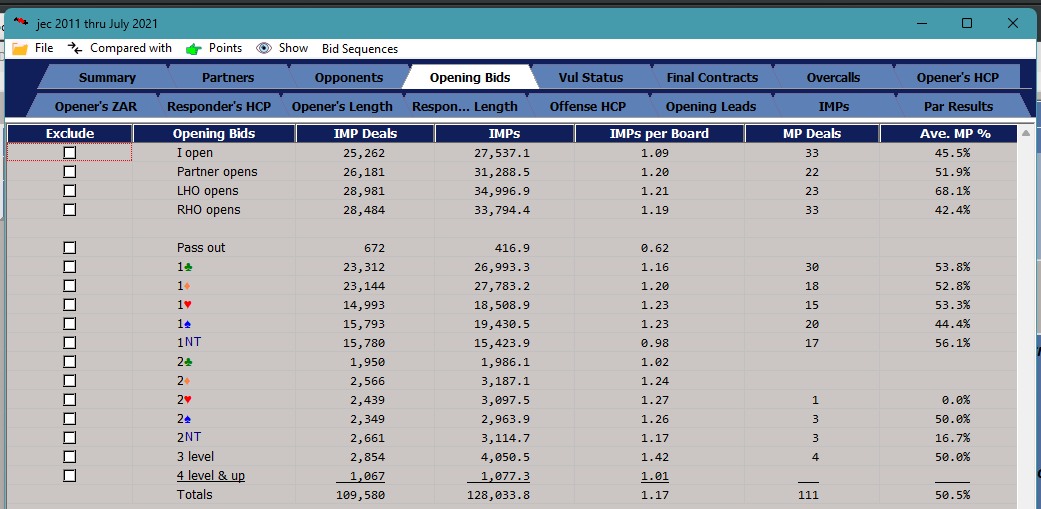Maximize the window
The width and height of the screenshot is (1041, 509).
[x=967, y=23]
